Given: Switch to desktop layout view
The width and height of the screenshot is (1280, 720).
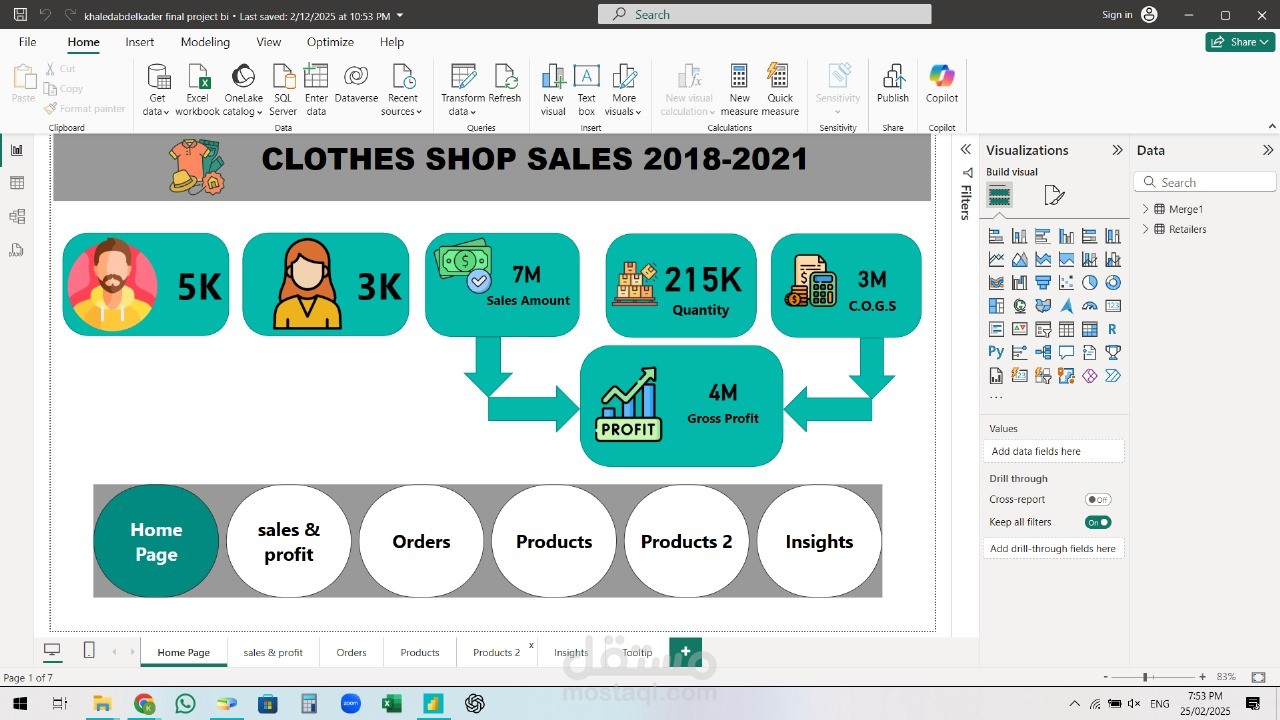Looking at the screenshot, I should point(52,650).
